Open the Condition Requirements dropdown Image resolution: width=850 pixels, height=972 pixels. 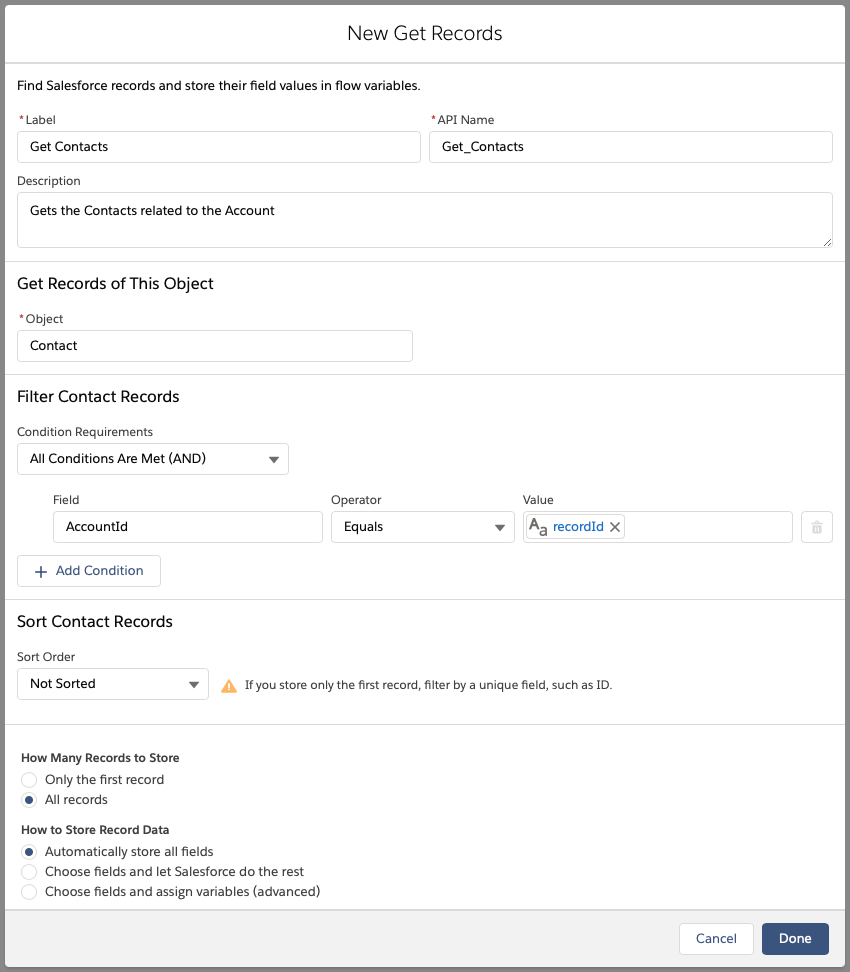click(x=153, y=459)
